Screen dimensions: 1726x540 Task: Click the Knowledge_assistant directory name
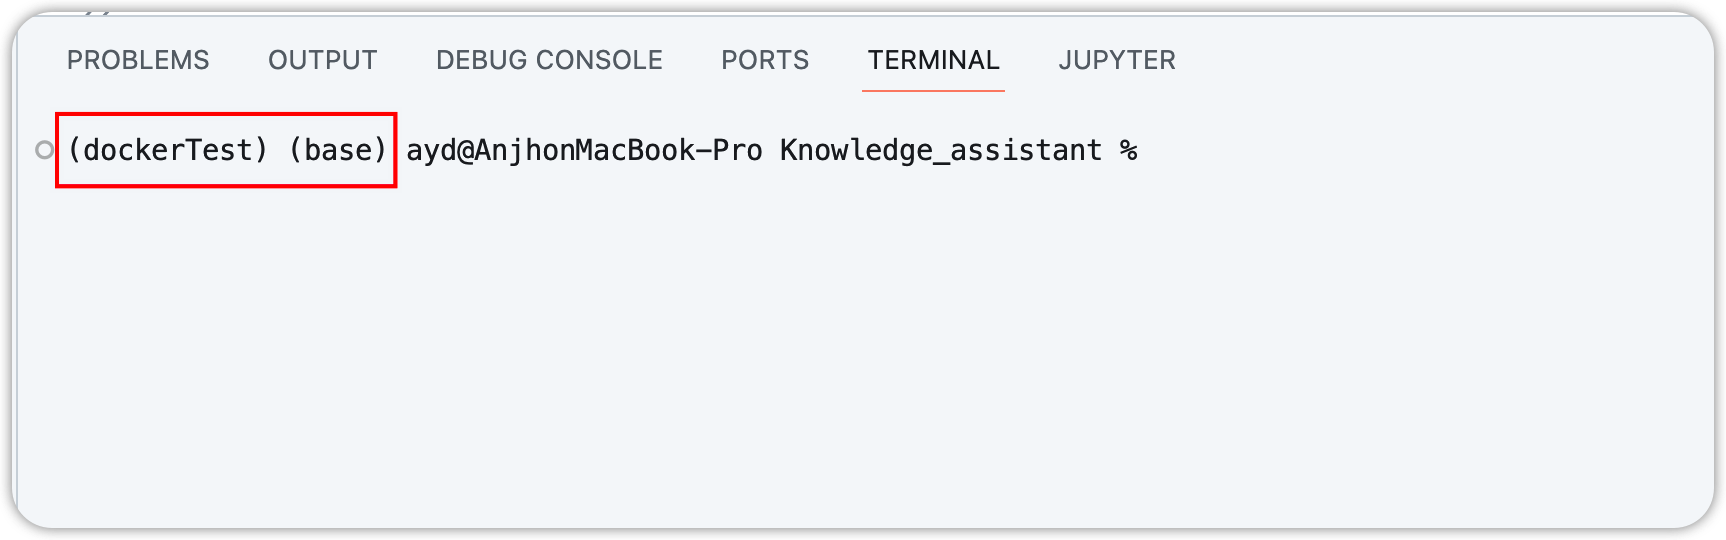click(940, 150)
